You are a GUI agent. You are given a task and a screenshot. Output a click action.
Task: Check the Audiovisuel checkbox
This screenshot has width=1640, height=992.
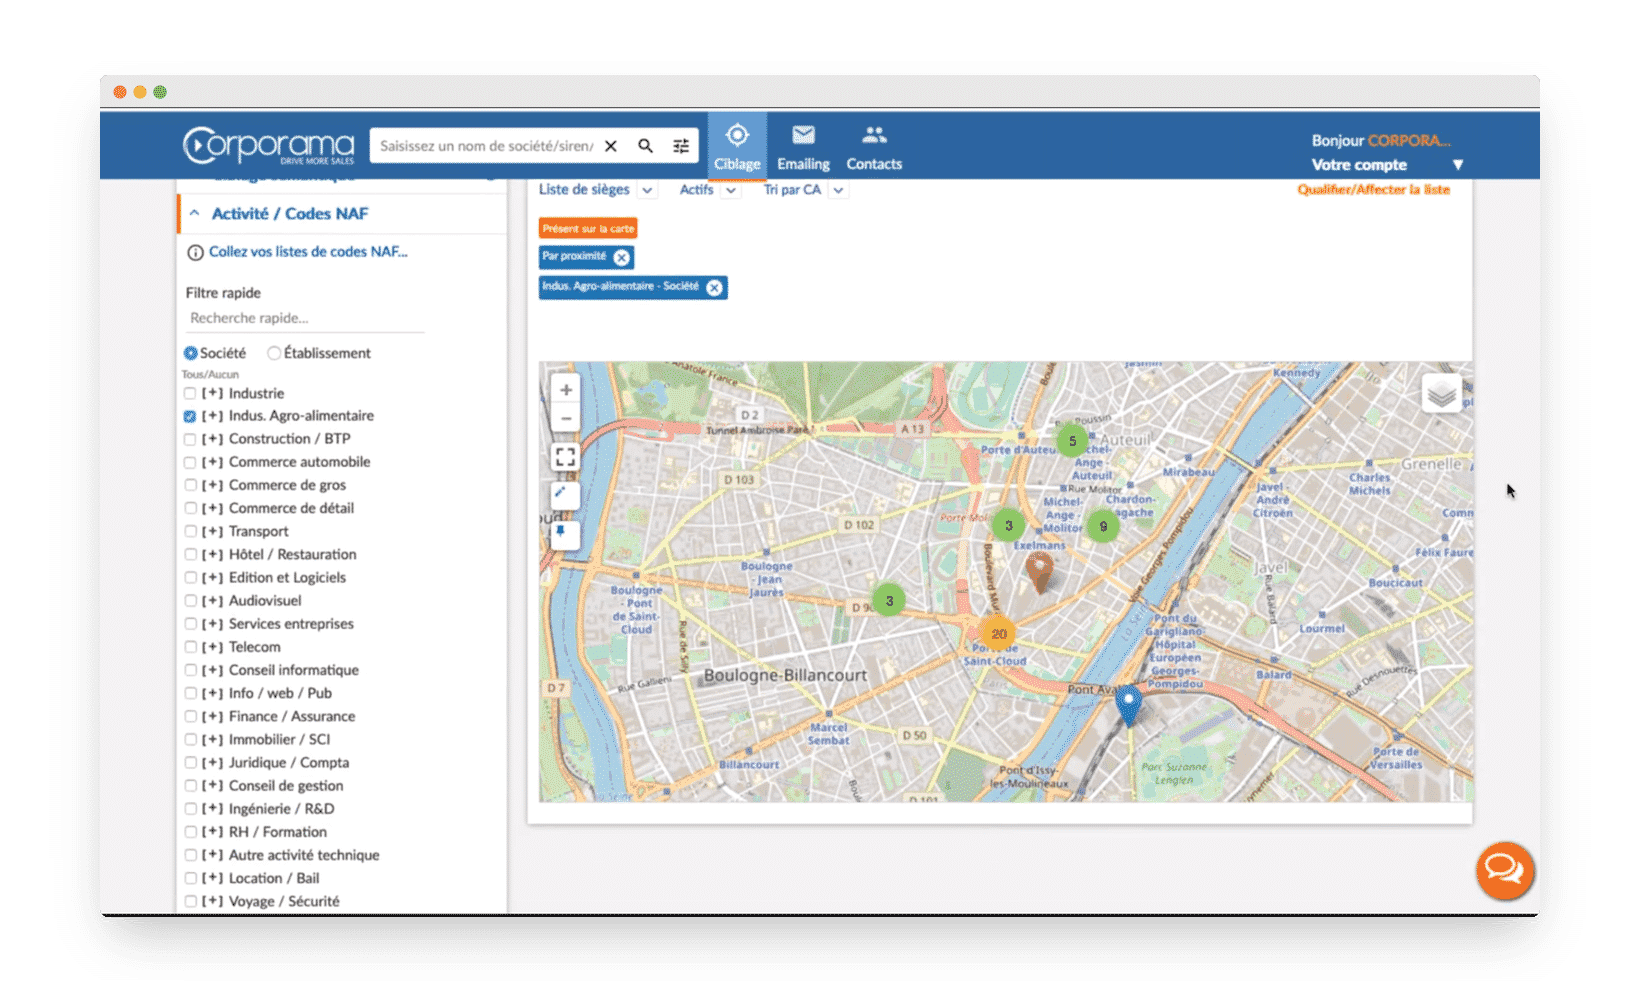point(190,601)
